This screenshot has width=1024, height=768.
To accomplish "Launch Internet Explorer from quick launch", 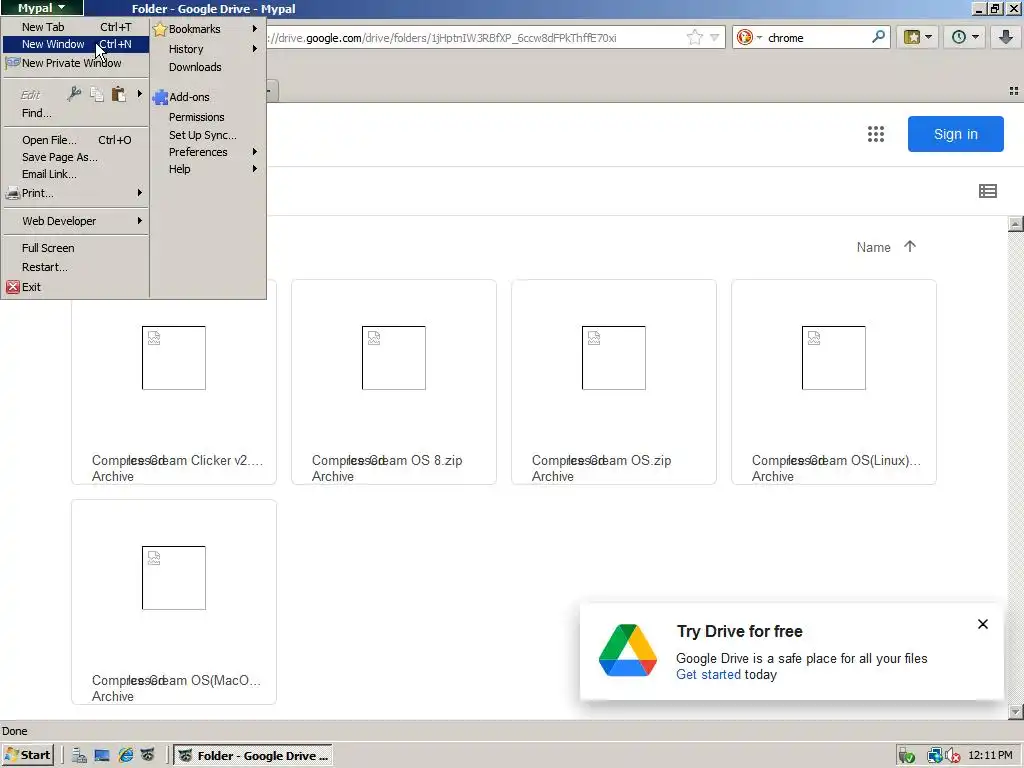I will click(125, 756).
